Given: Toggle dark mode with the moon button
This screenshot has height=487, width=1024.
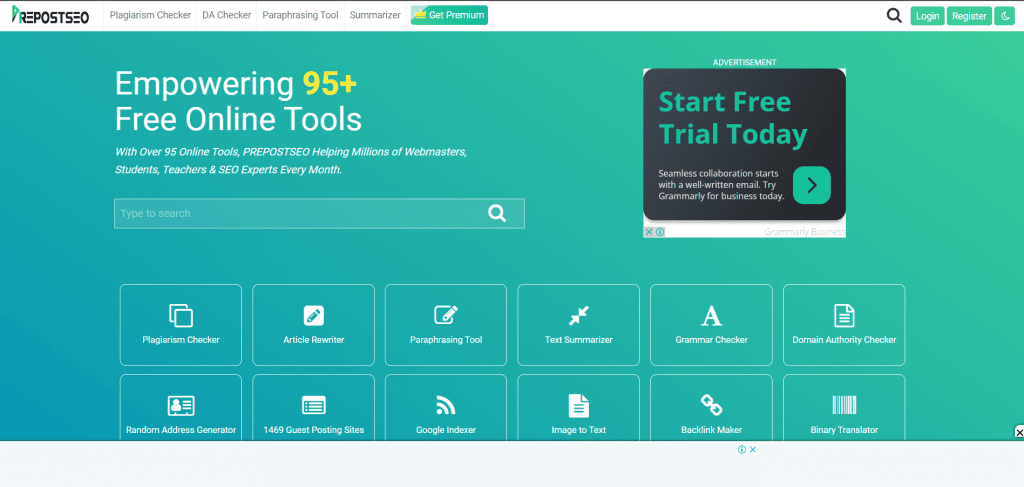Looking at the screenshot, I should tap(1004, 16).
